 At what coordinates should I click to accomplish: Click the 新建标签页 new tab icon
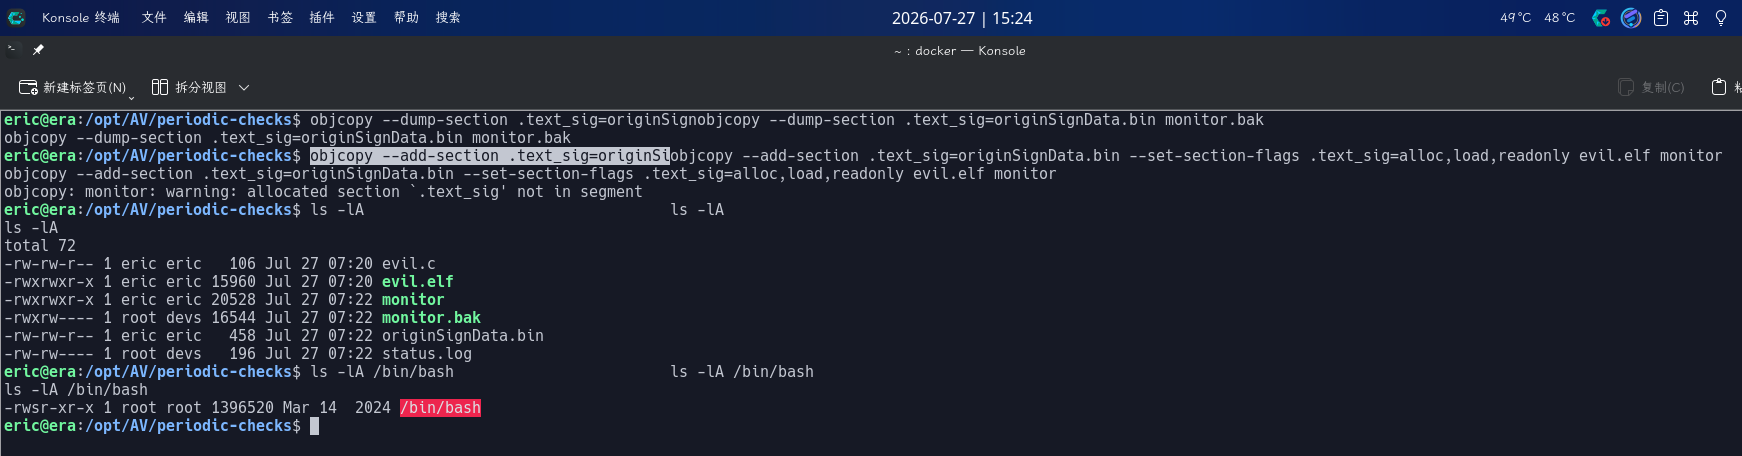(28, 87)
